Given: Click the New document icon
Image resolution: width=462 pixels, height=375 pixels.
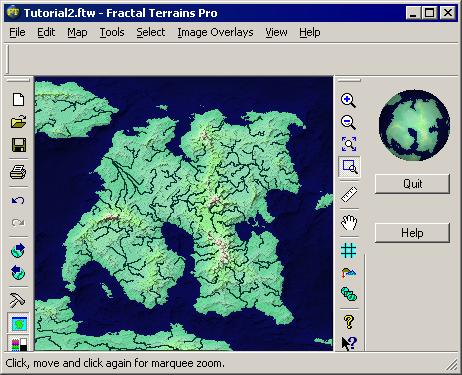Looking at the screenshot, I should pyautogui.click(x=18, y=100).
